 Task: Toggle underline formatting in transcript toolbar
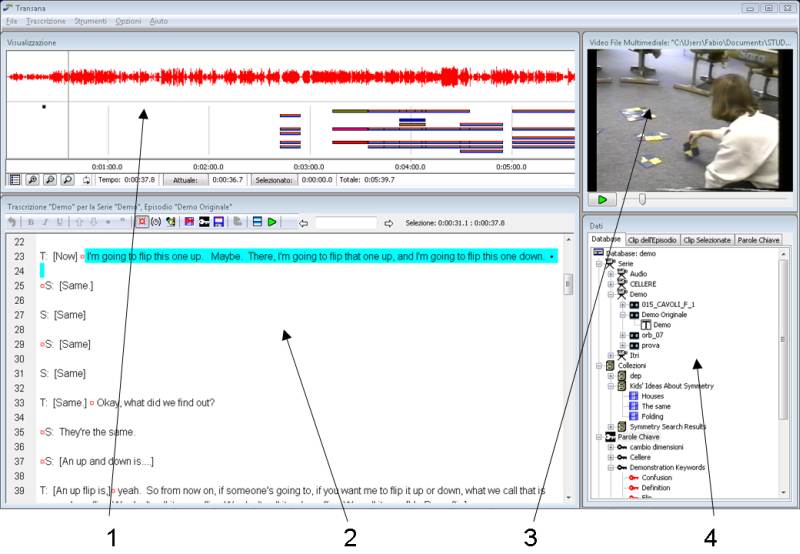click(x=60, y=222)
